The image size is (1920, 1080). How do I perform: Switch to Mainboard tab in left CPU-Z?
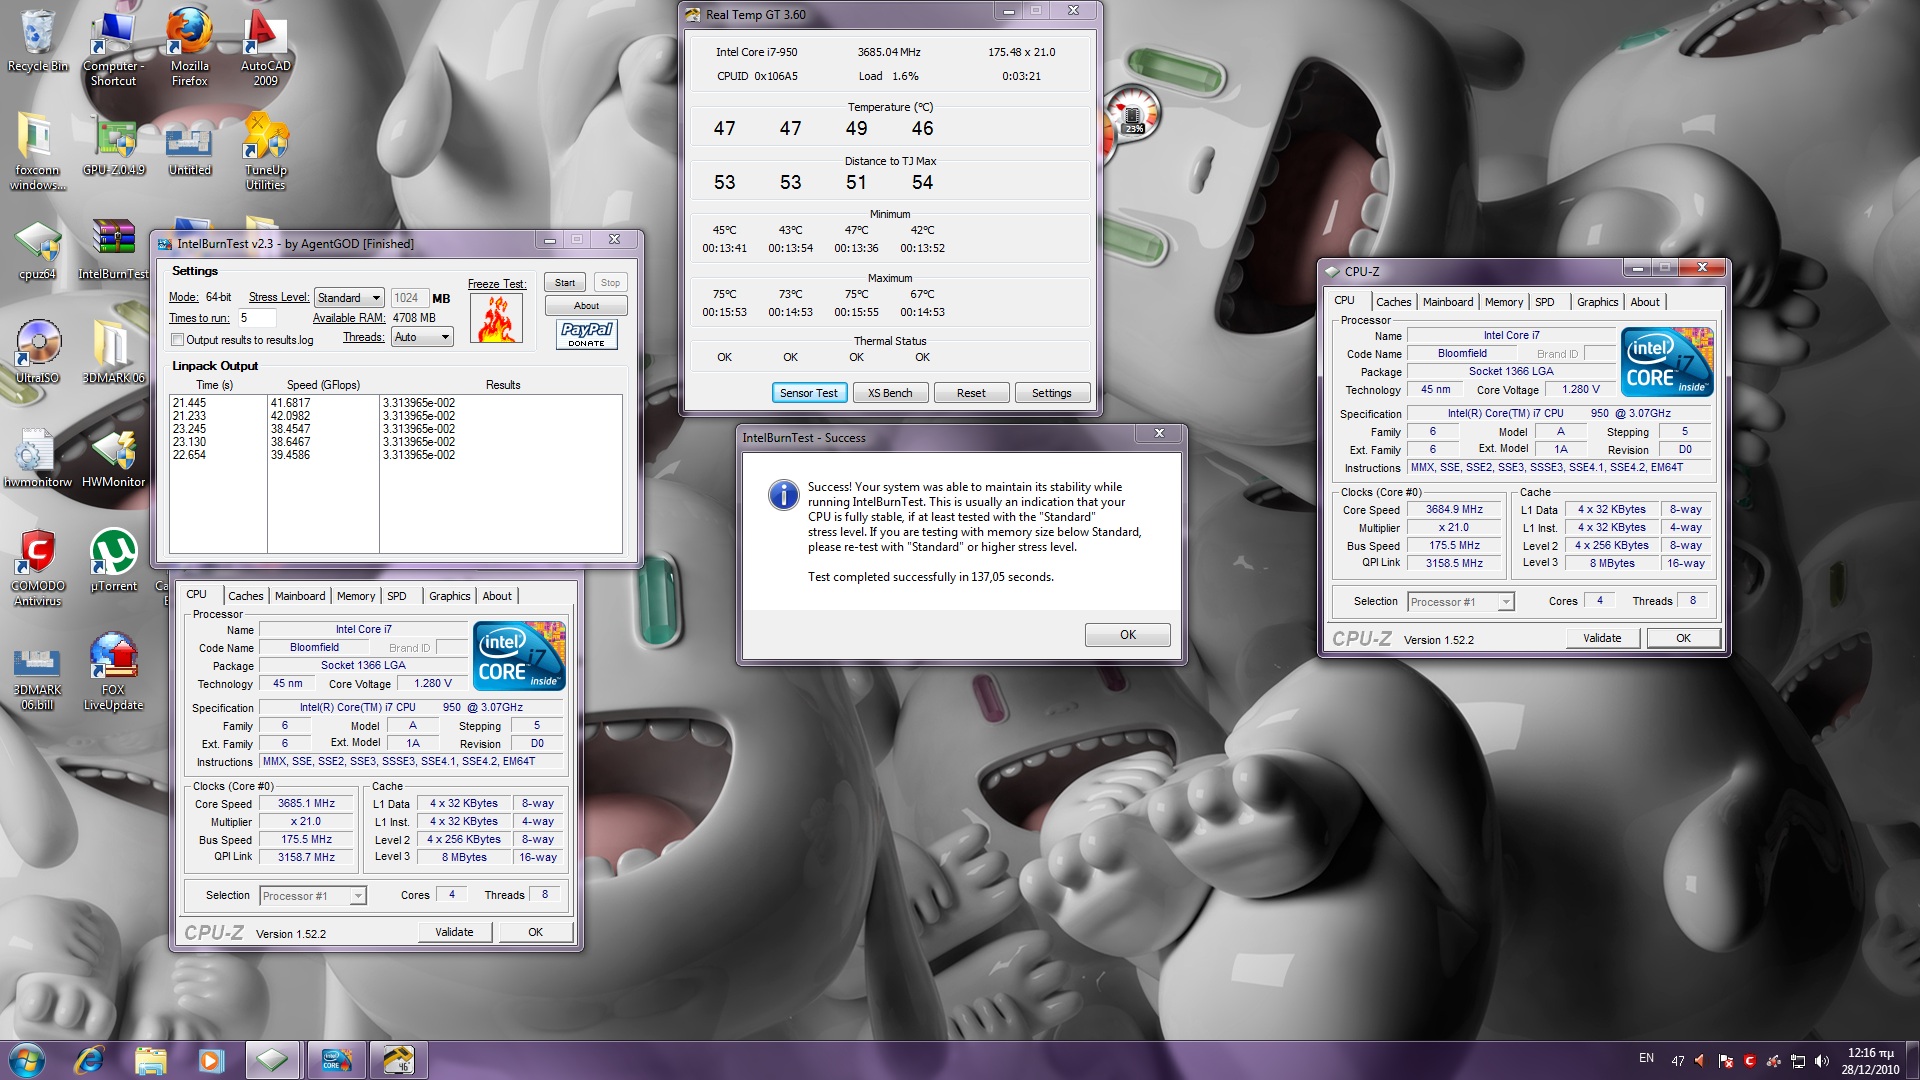point(300,596)
